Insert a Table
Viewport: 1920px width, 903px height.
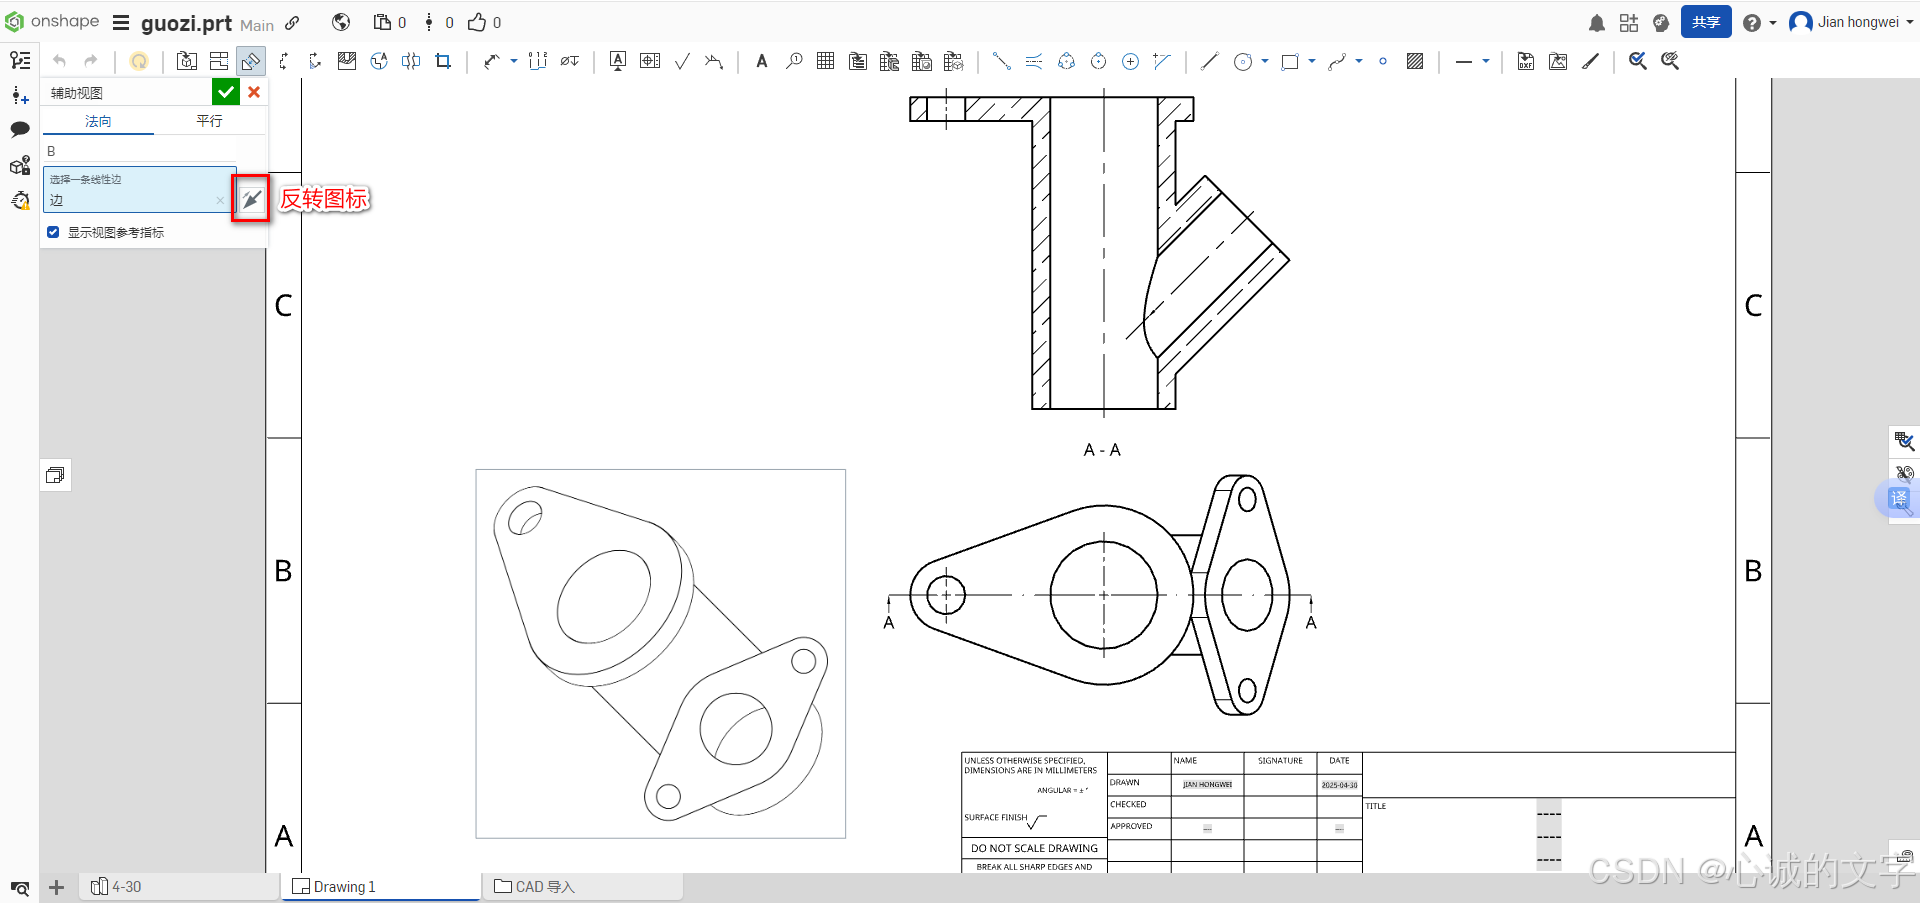[x=826, y=61]
